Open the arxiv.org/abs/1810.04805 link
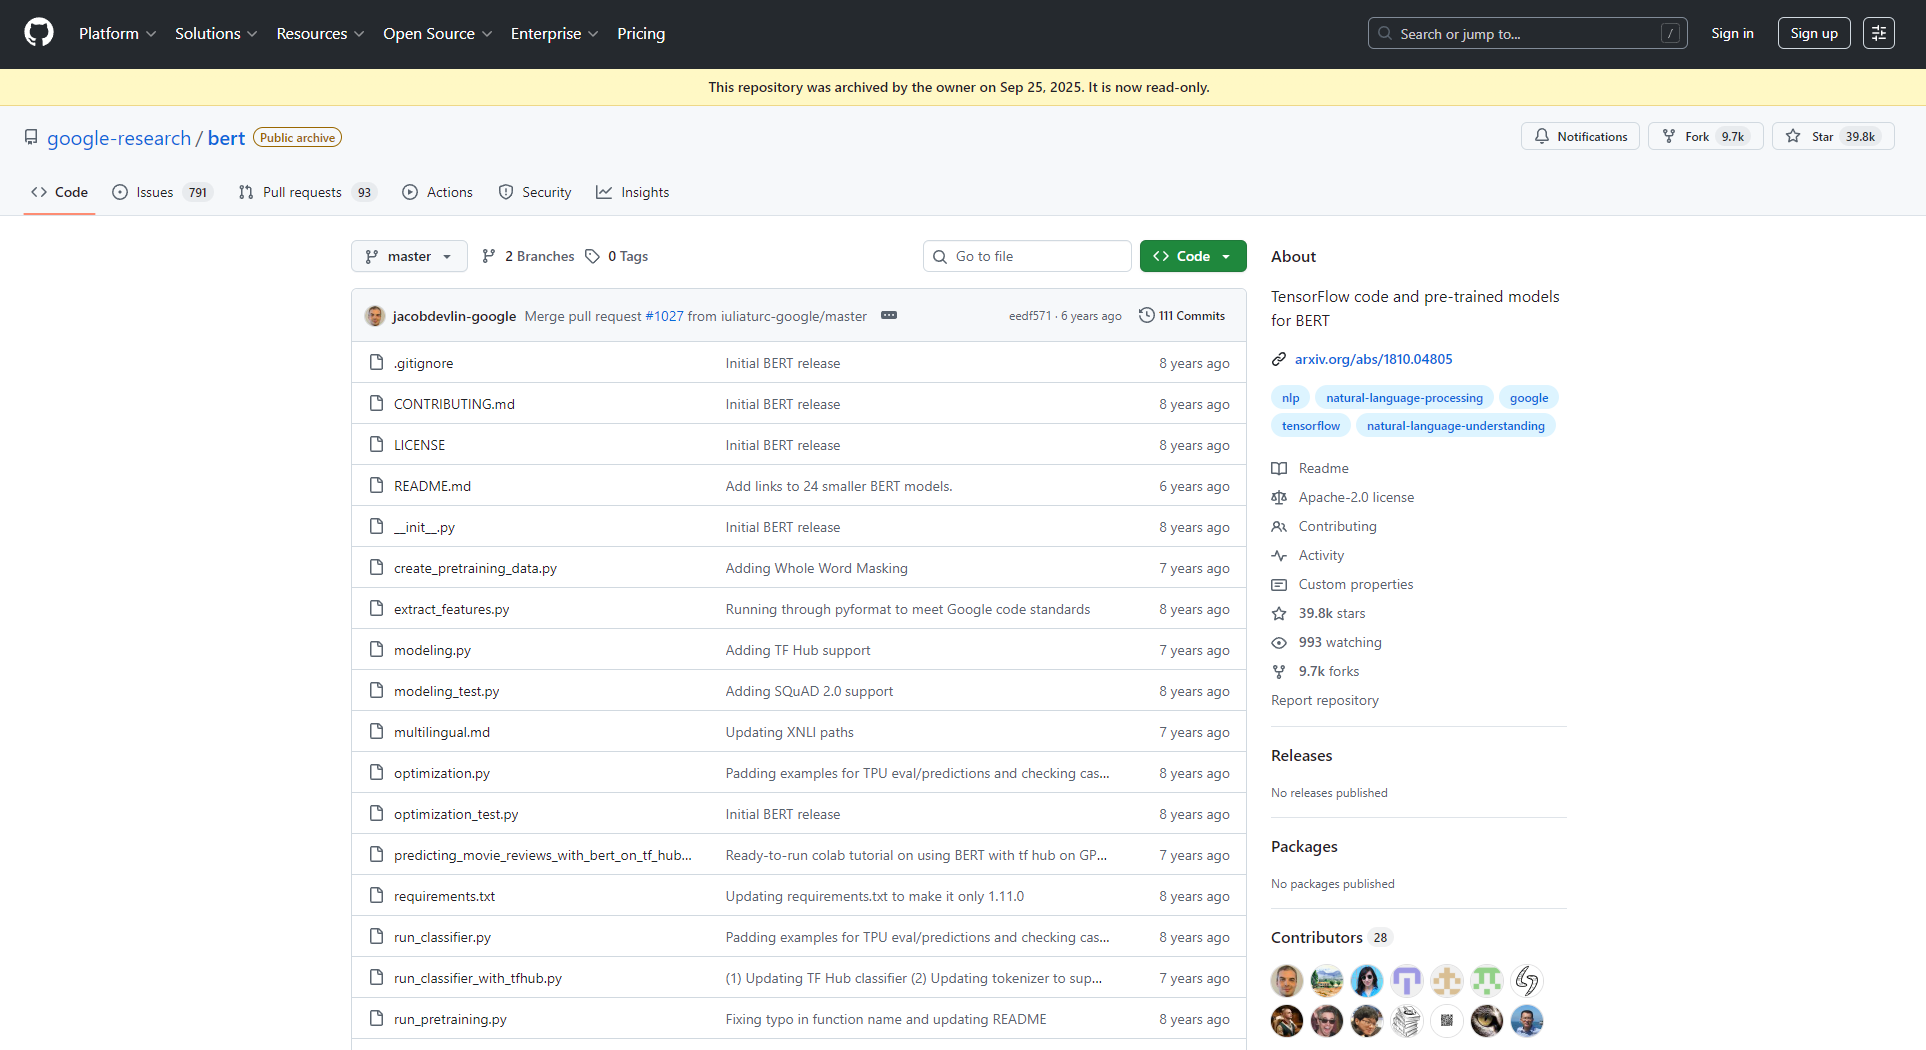1926x1050 pixels. [1373, 359]
